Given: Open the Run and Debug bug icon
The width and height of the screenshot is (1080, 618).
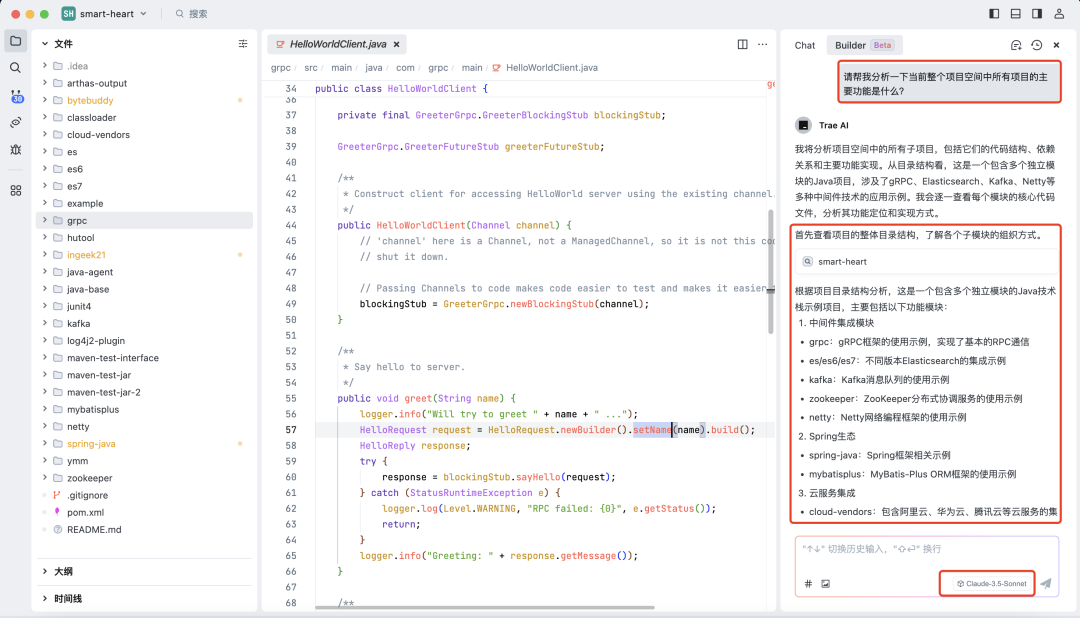Looking at the screenshot, I should click(16, 150).
